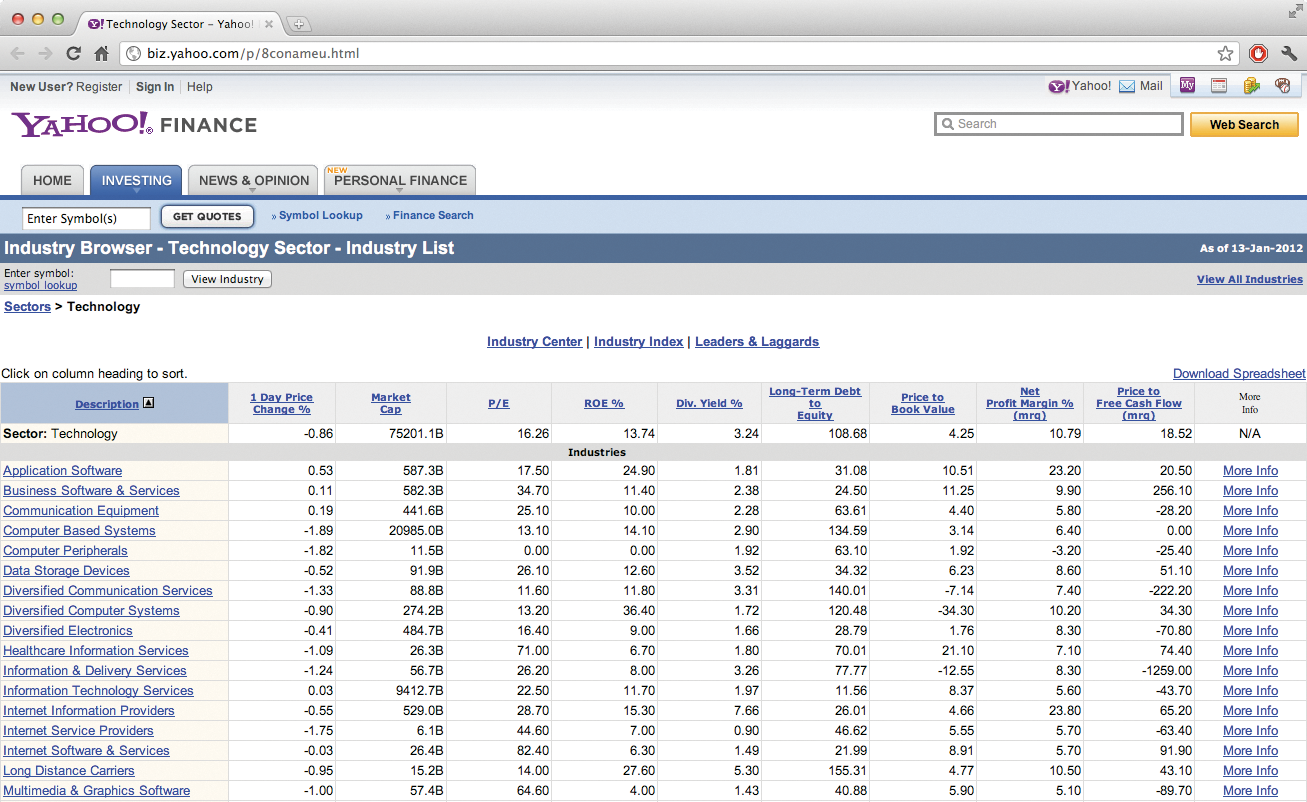
Task: Expand the INVESTING tab menu
Action: coord(136,181)
